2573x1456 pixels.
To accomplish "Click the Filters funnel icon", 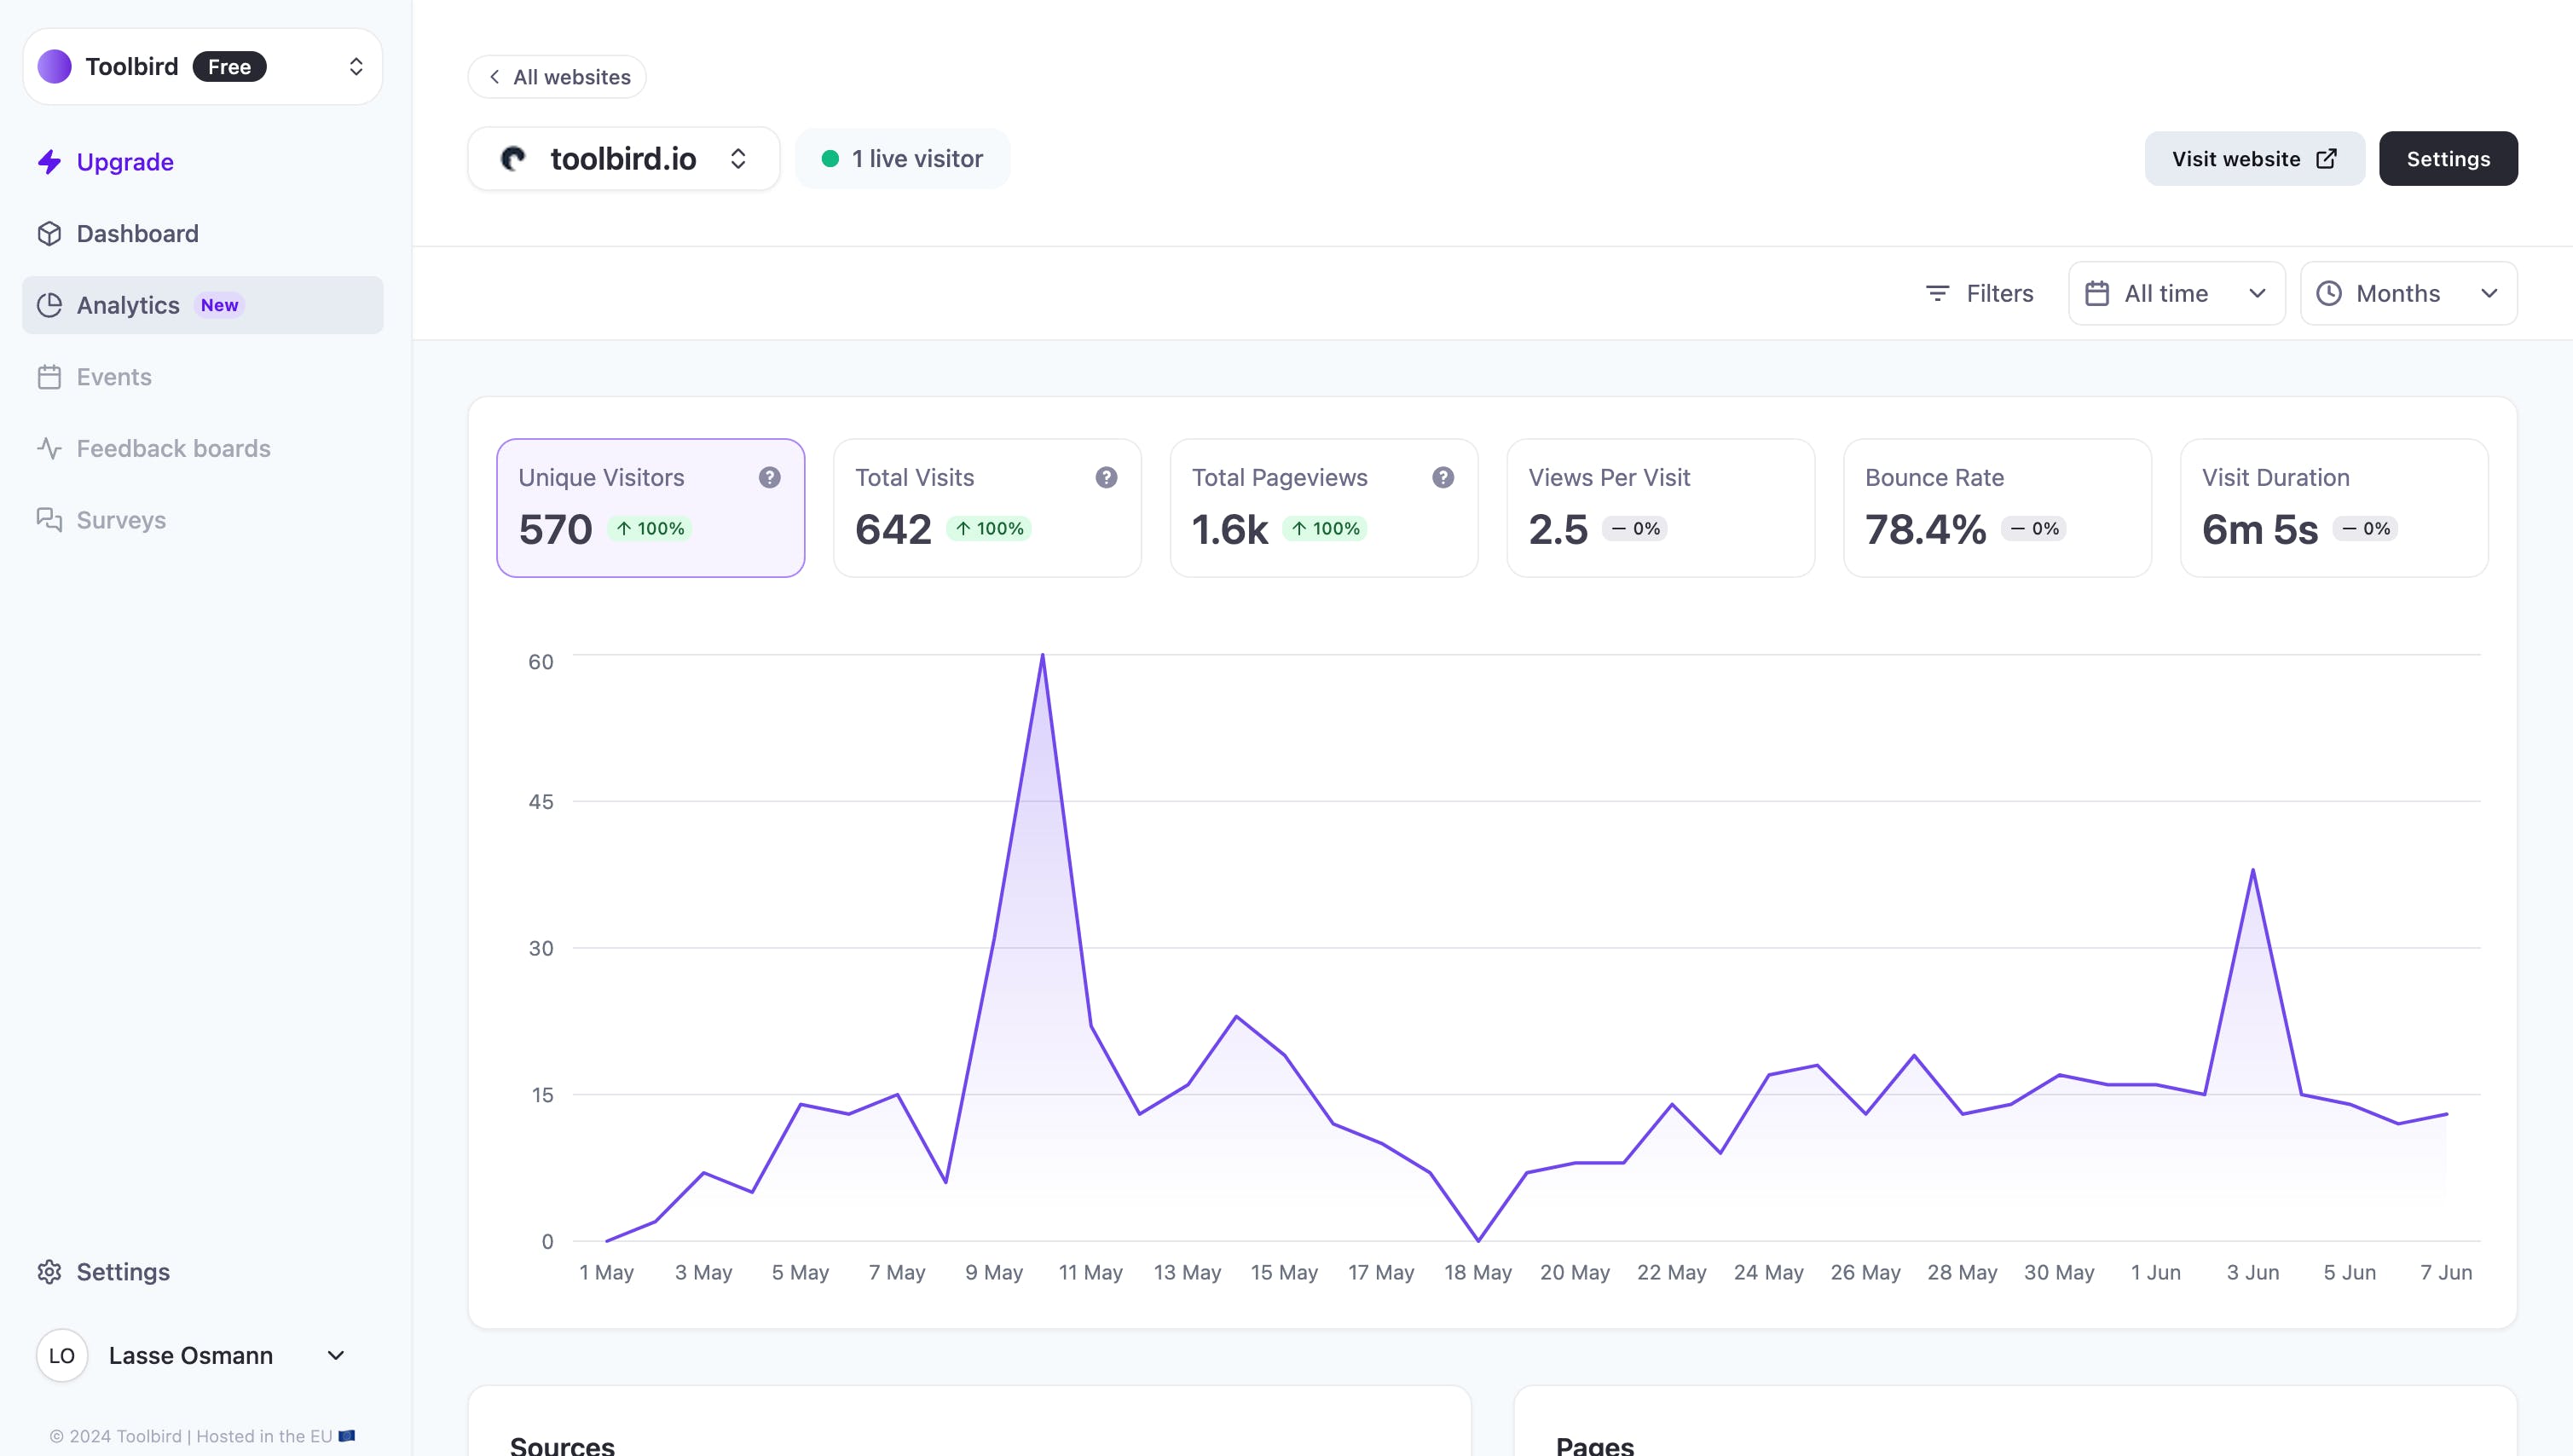I will 1938,294.
